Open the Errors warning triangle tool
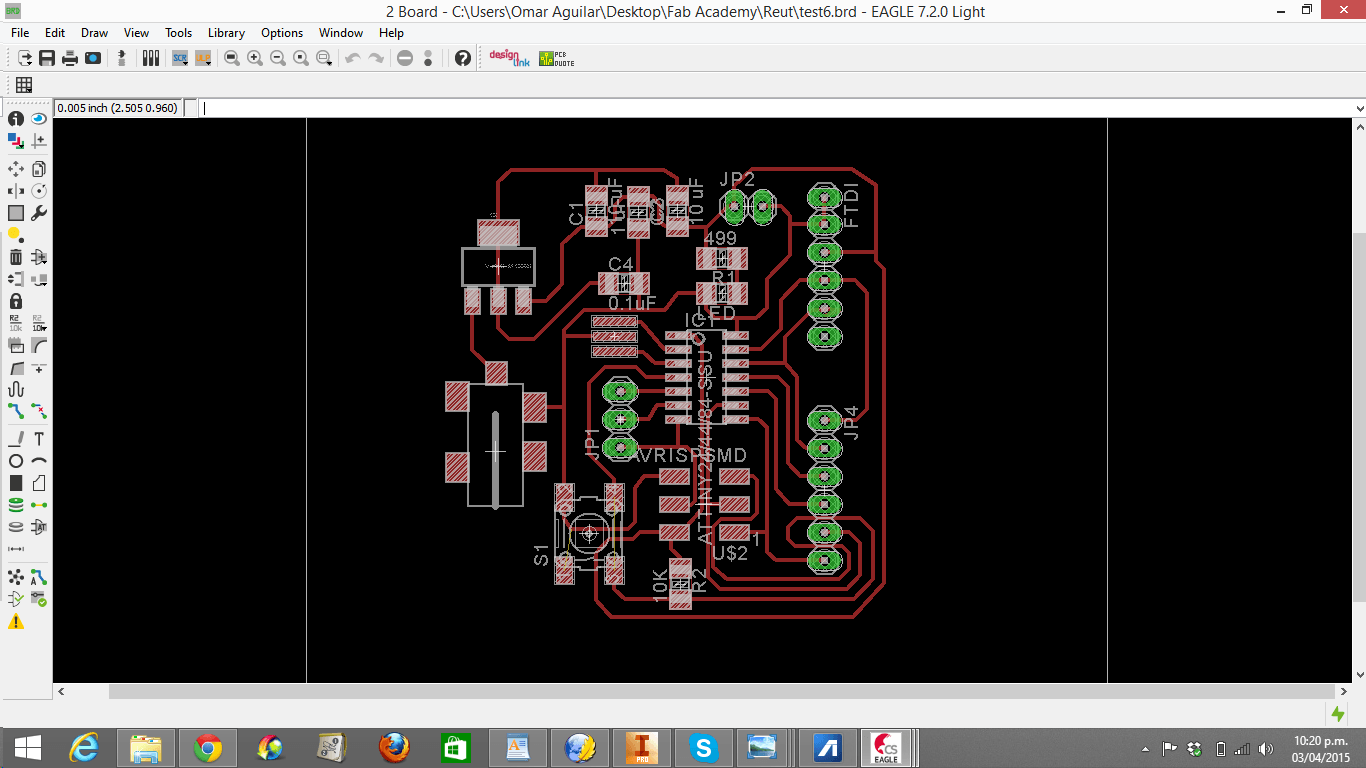Image resolution: width=1366 pixels, height=768 pixels. point(16,621)
